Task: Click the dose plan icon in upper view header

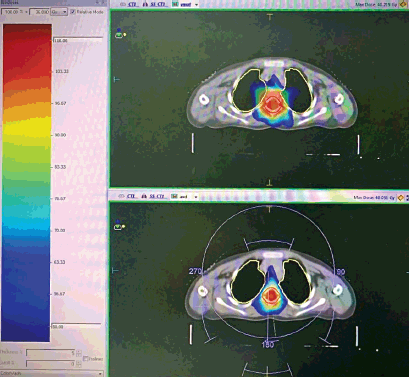Action: pyautogui.click(x=175, y=4)
